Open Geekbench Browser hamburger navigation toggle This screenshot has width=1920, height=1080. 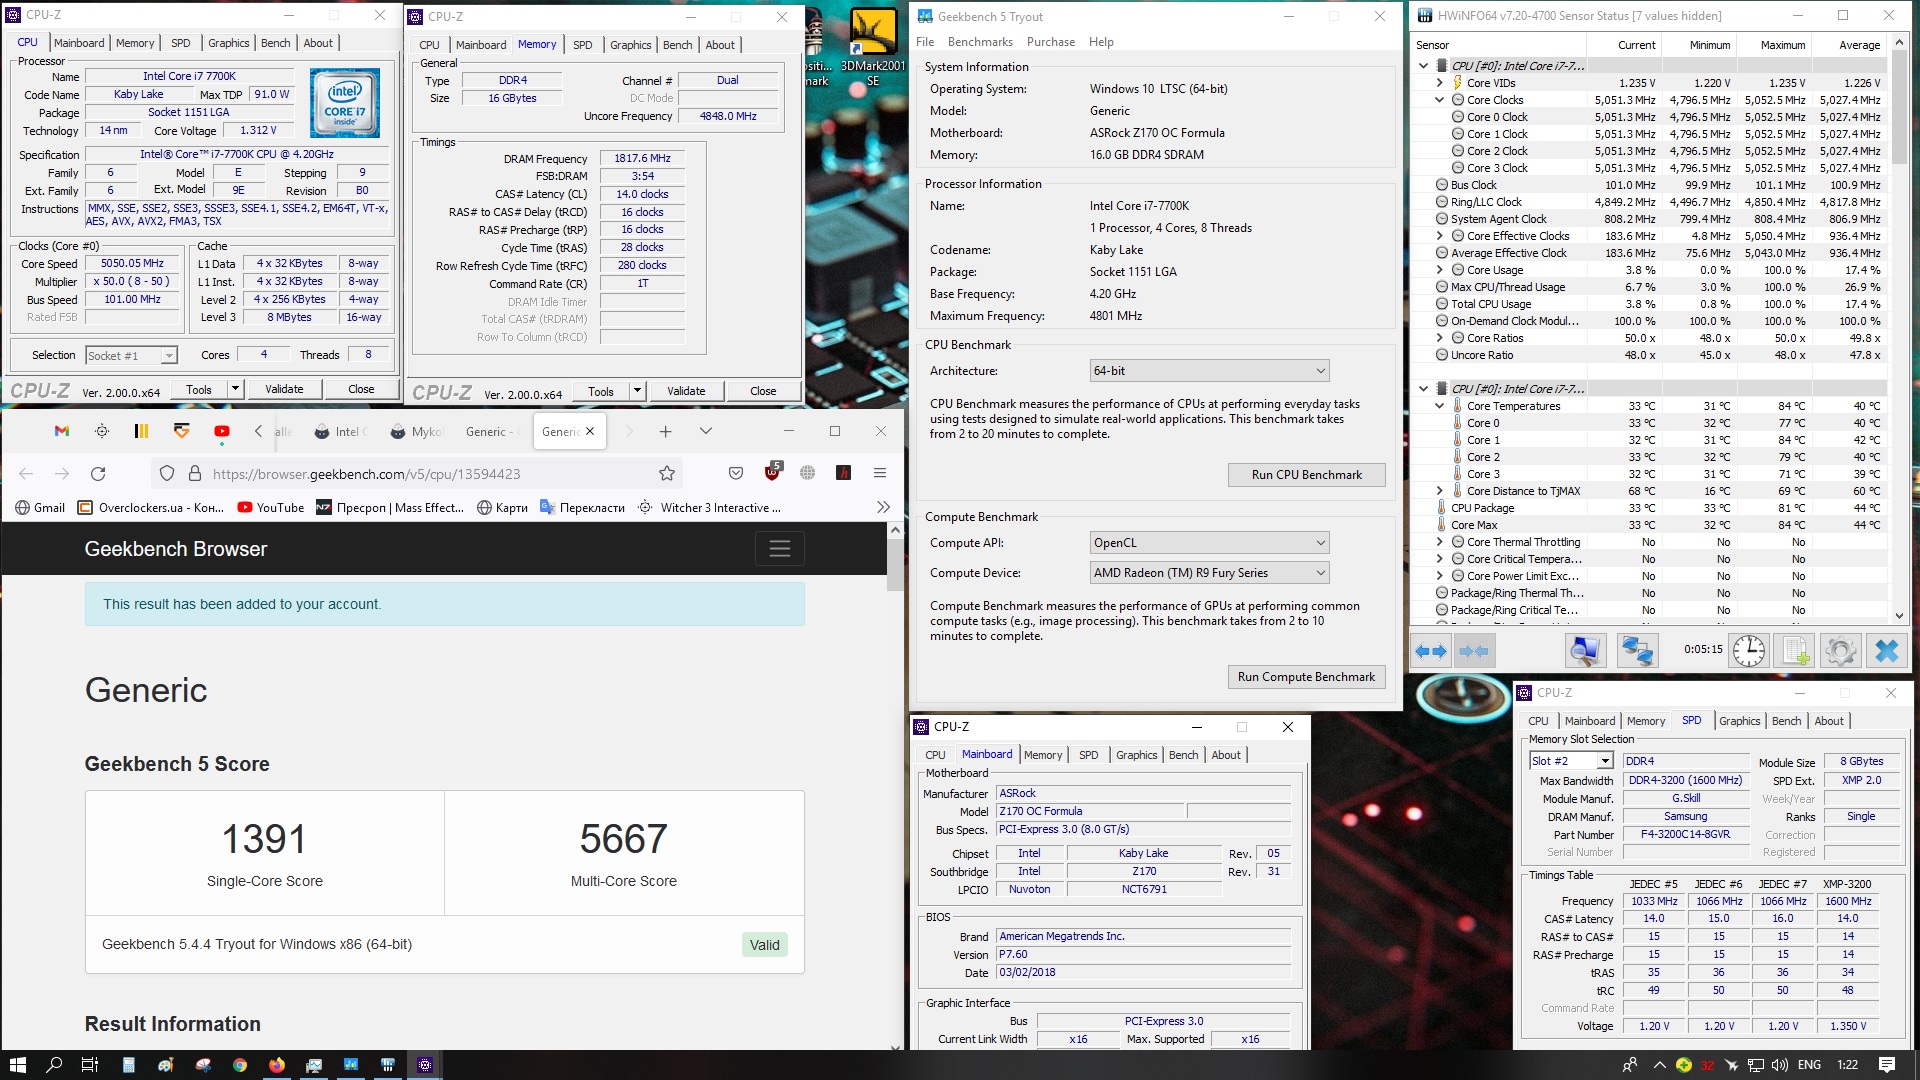click(x=780, y=549)
